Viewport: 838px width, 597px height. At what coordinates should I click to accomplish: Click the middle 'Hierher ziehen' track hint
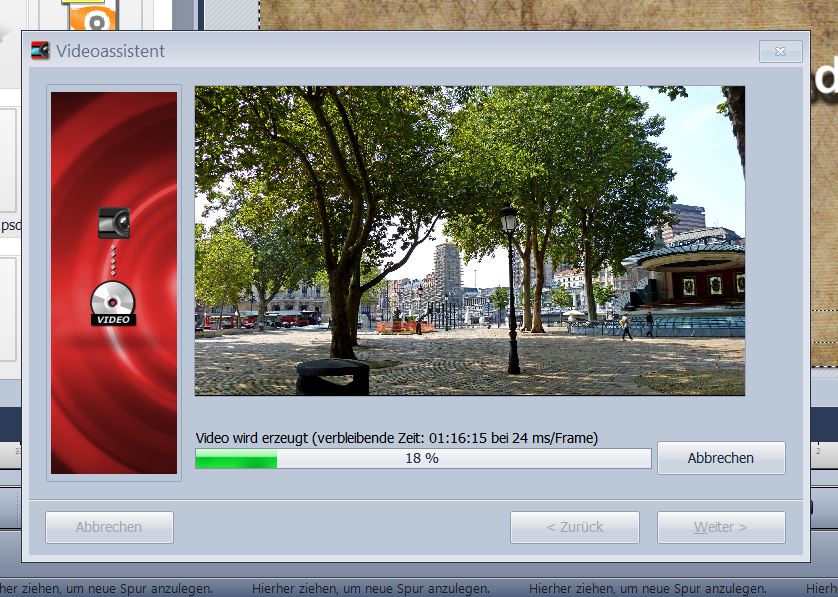pos(371,589)
